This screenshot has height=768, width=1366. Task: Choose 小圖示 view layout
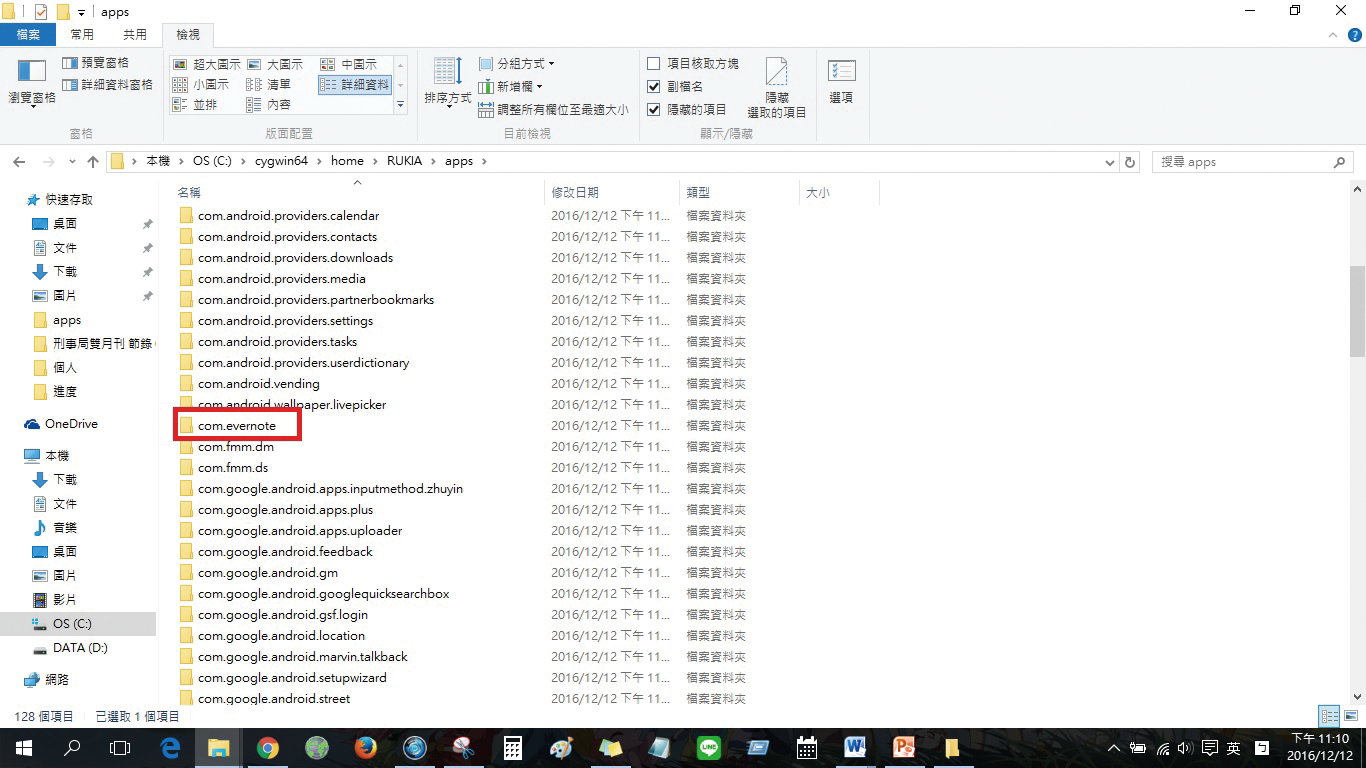point(201,85)
